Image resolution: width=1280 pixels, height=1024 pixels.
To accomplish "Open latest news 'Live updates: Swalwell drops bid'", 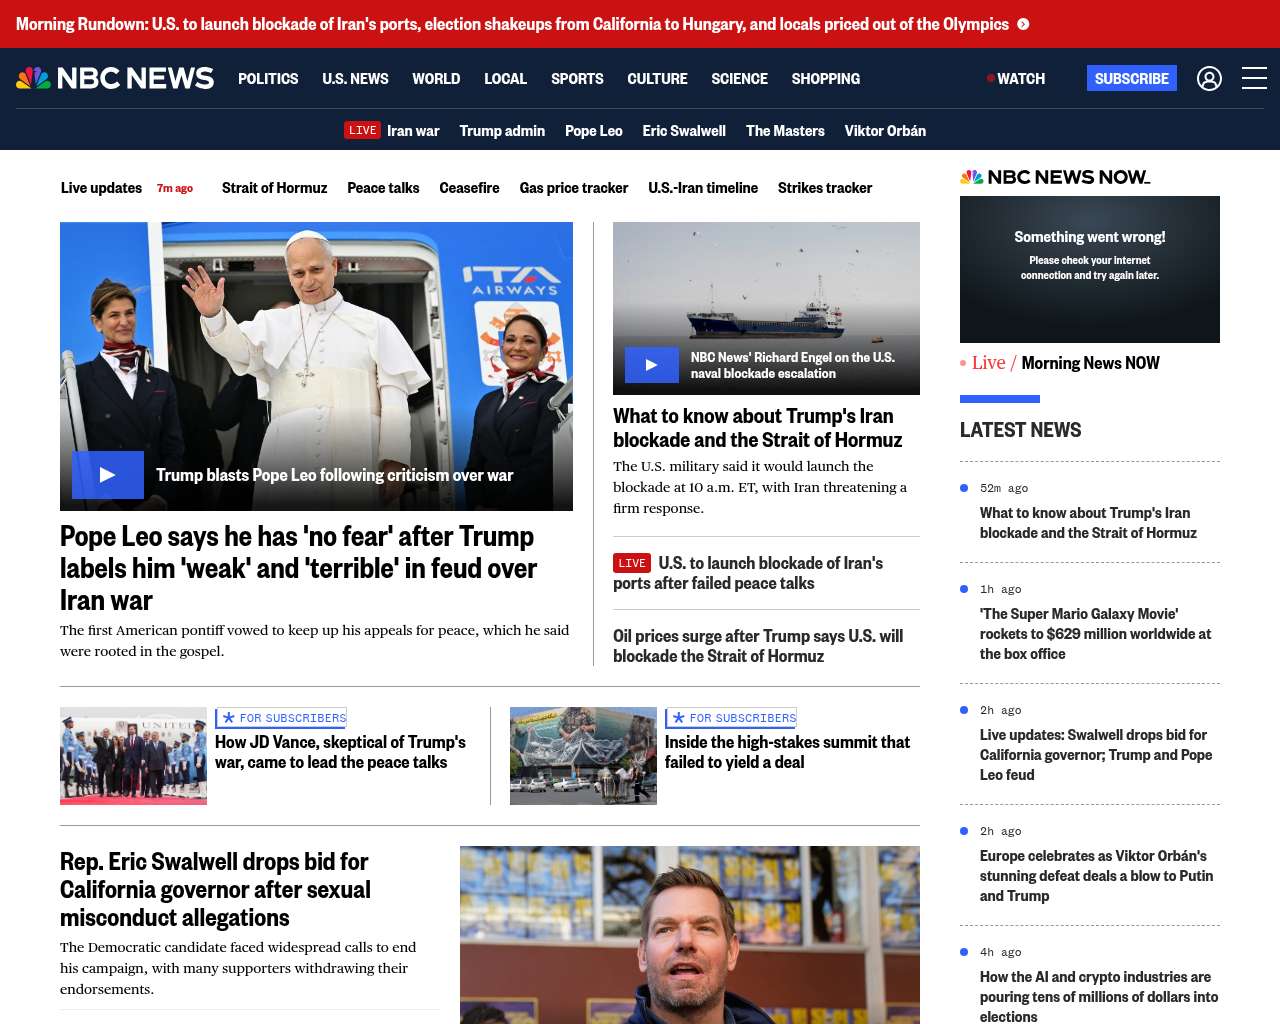I will [x=1096, y=755].
